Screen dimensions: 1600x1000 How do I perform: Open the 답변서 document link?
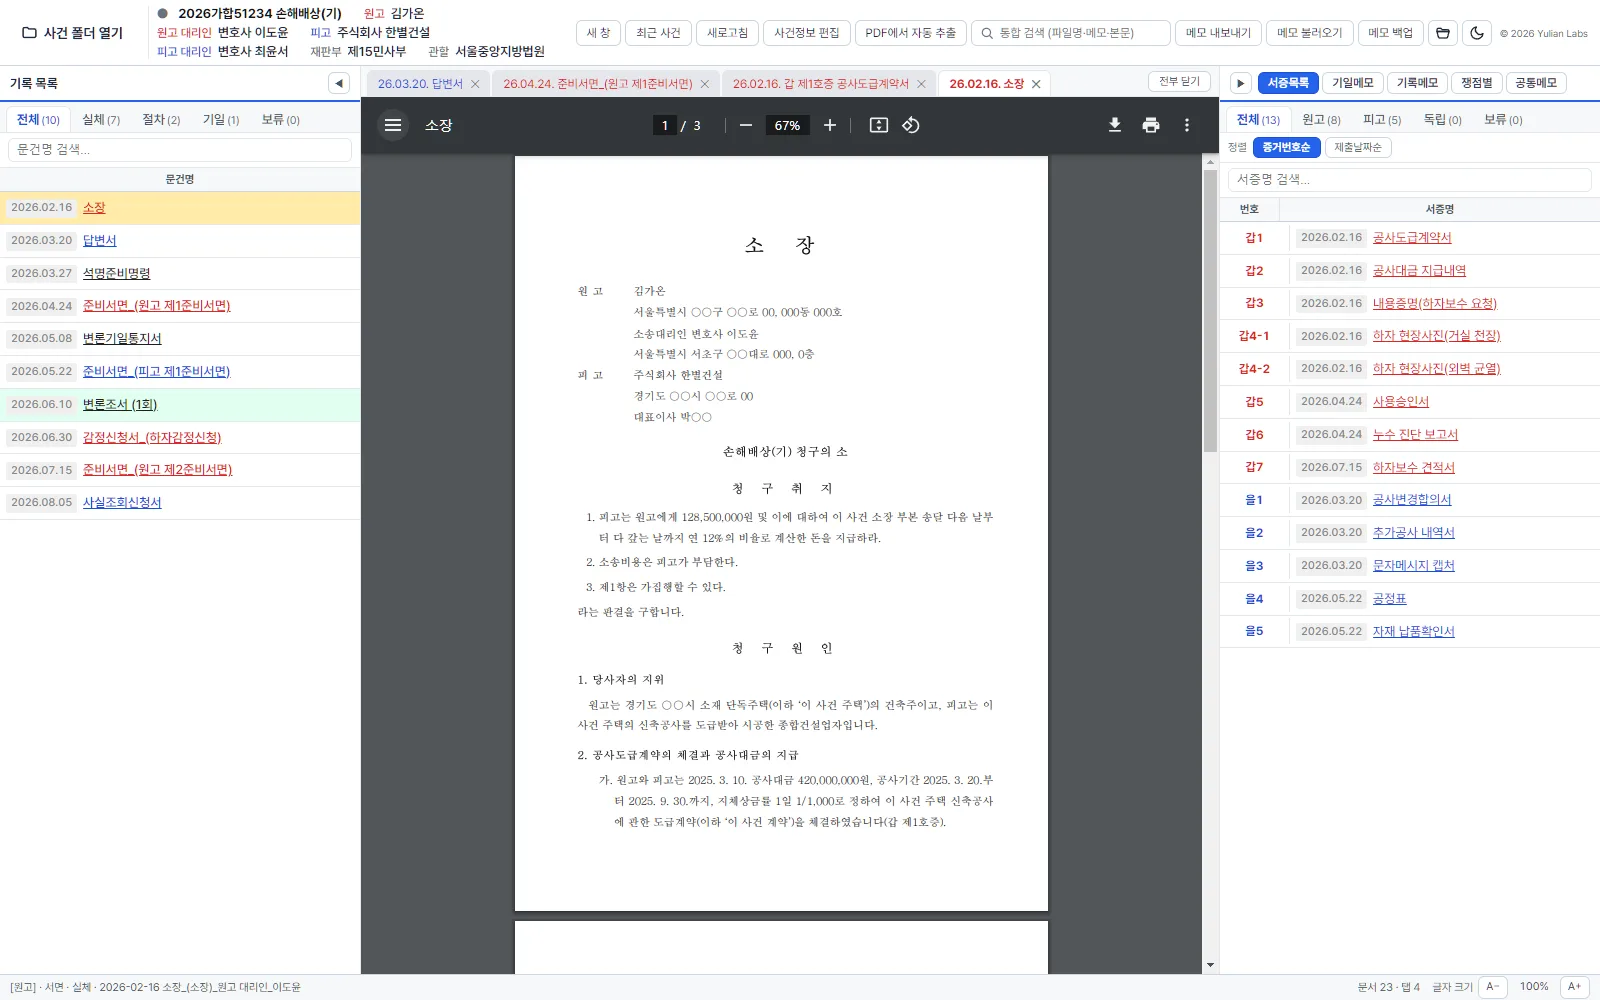(99, 241)
